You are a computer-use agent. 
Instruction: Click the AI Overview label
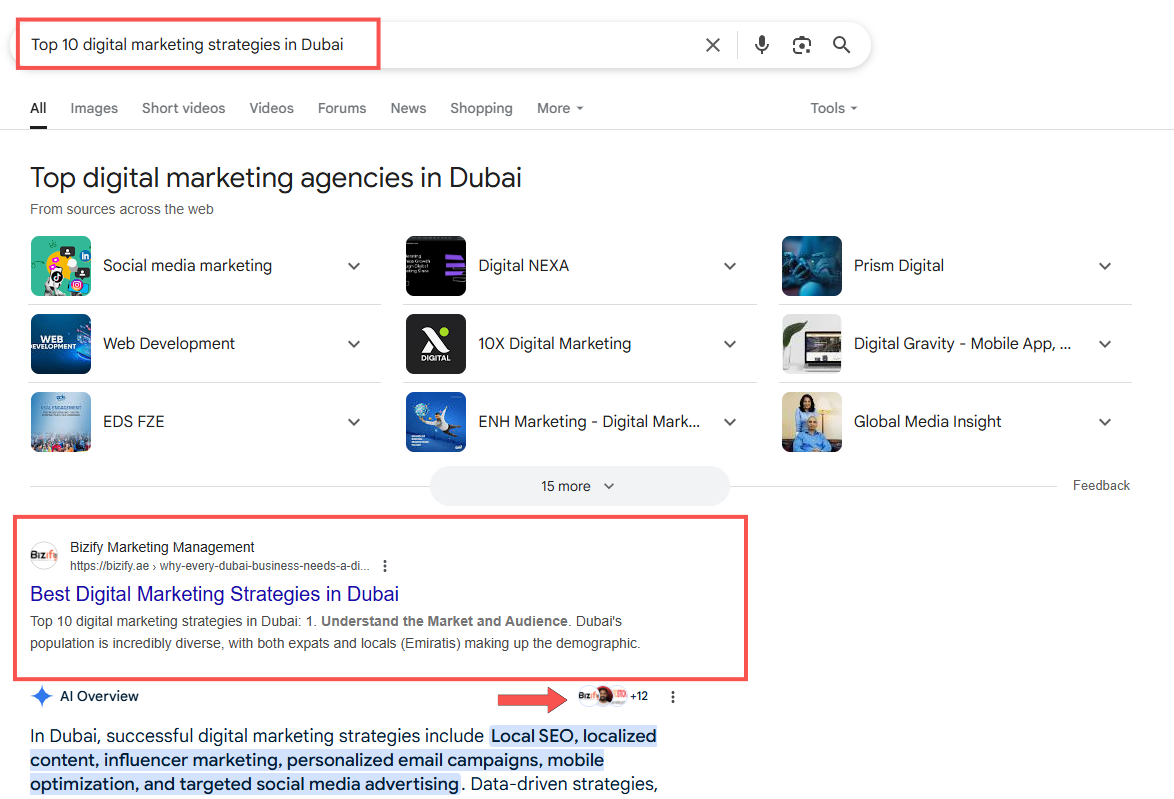(99, 696)
